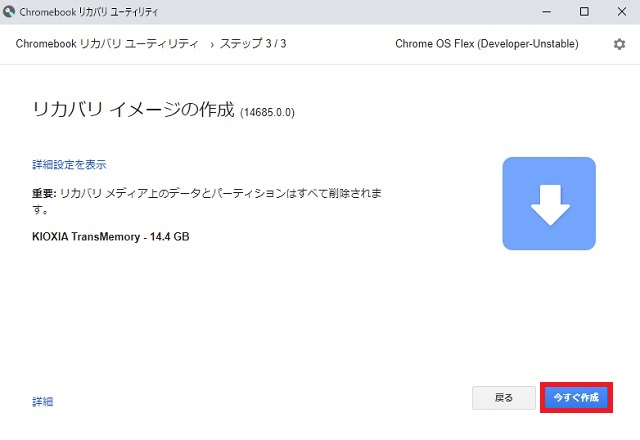Click the Chromebook リカバリ ユーティリティ breadcrumb

coord(107,44)
